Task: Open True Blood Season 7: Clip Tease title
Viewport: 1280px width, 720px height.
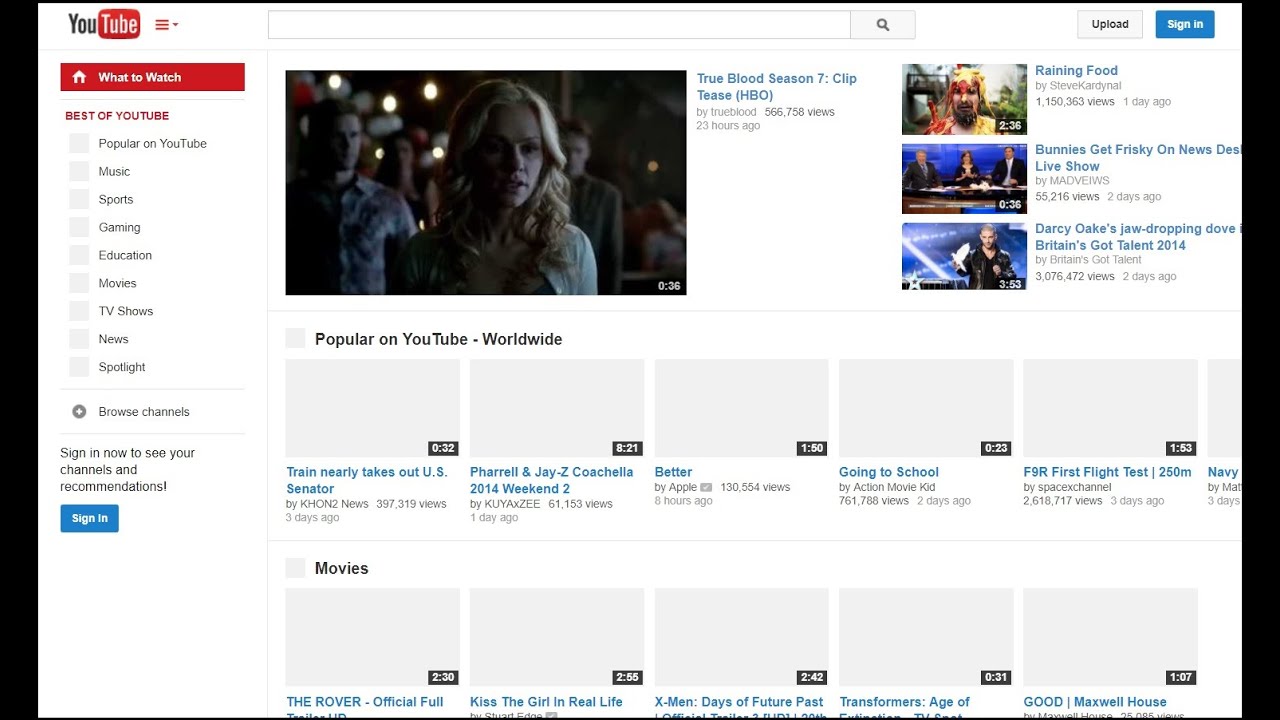Action: [777, 87]
